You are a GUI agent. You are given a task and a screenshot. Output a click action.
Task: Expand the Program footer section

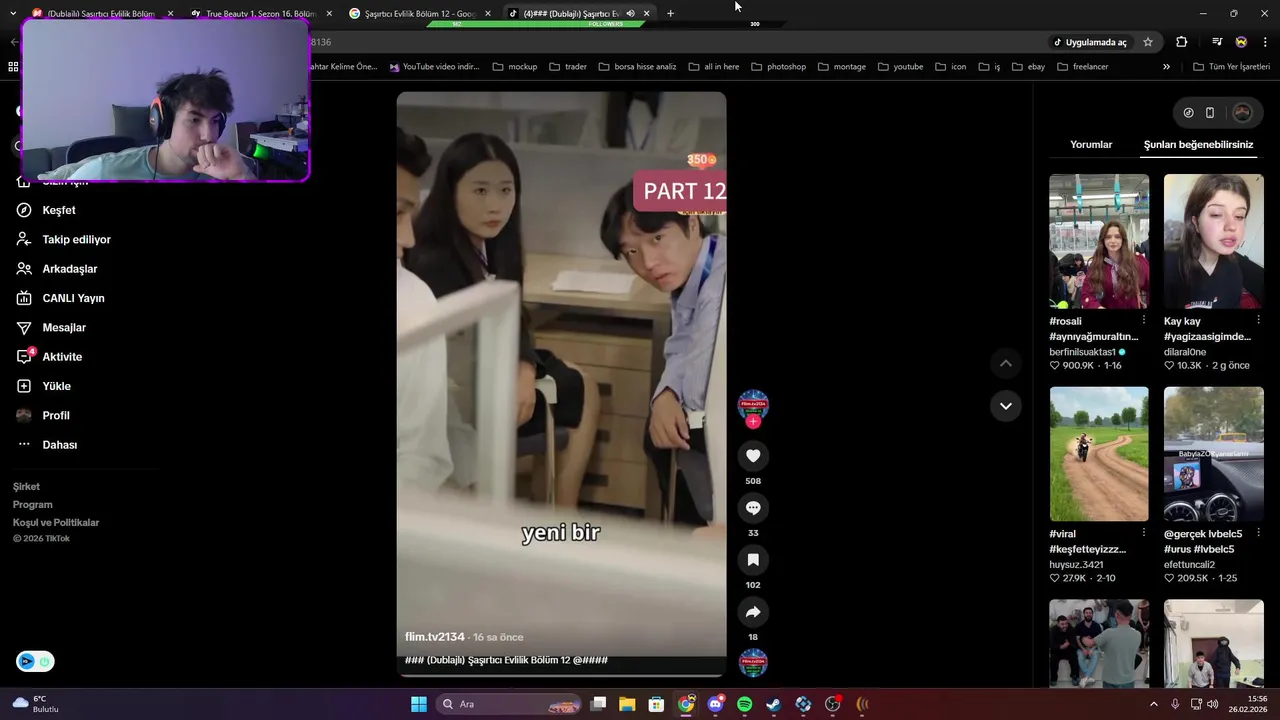pos(32,505)
